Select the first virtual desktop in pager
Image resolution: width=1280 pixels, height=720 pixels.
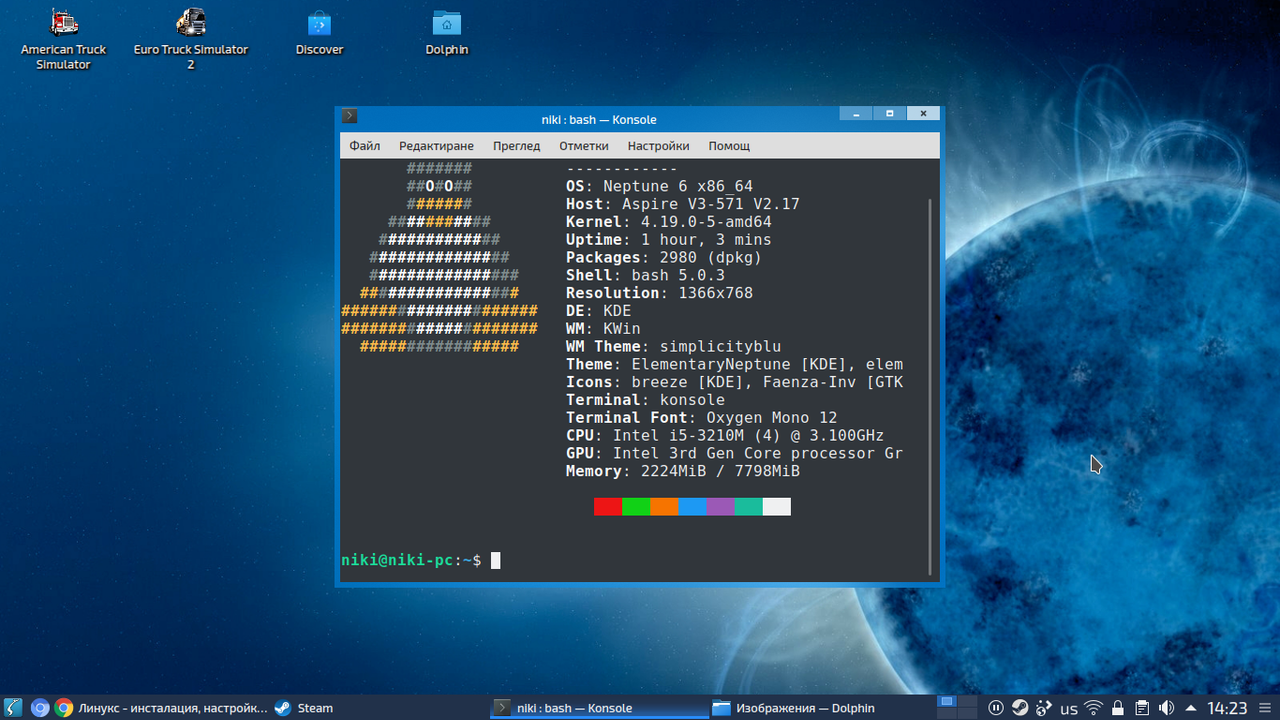(x=948, y=702)
